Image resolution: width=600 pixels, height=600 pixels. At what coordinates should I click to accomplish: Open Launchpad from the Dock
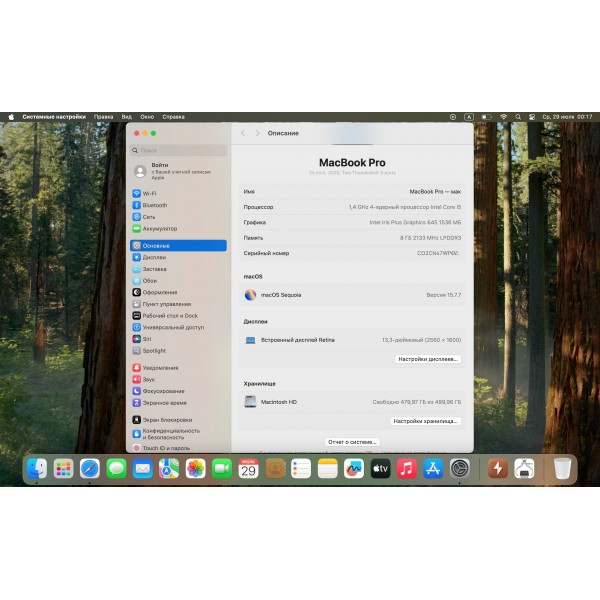64,468
